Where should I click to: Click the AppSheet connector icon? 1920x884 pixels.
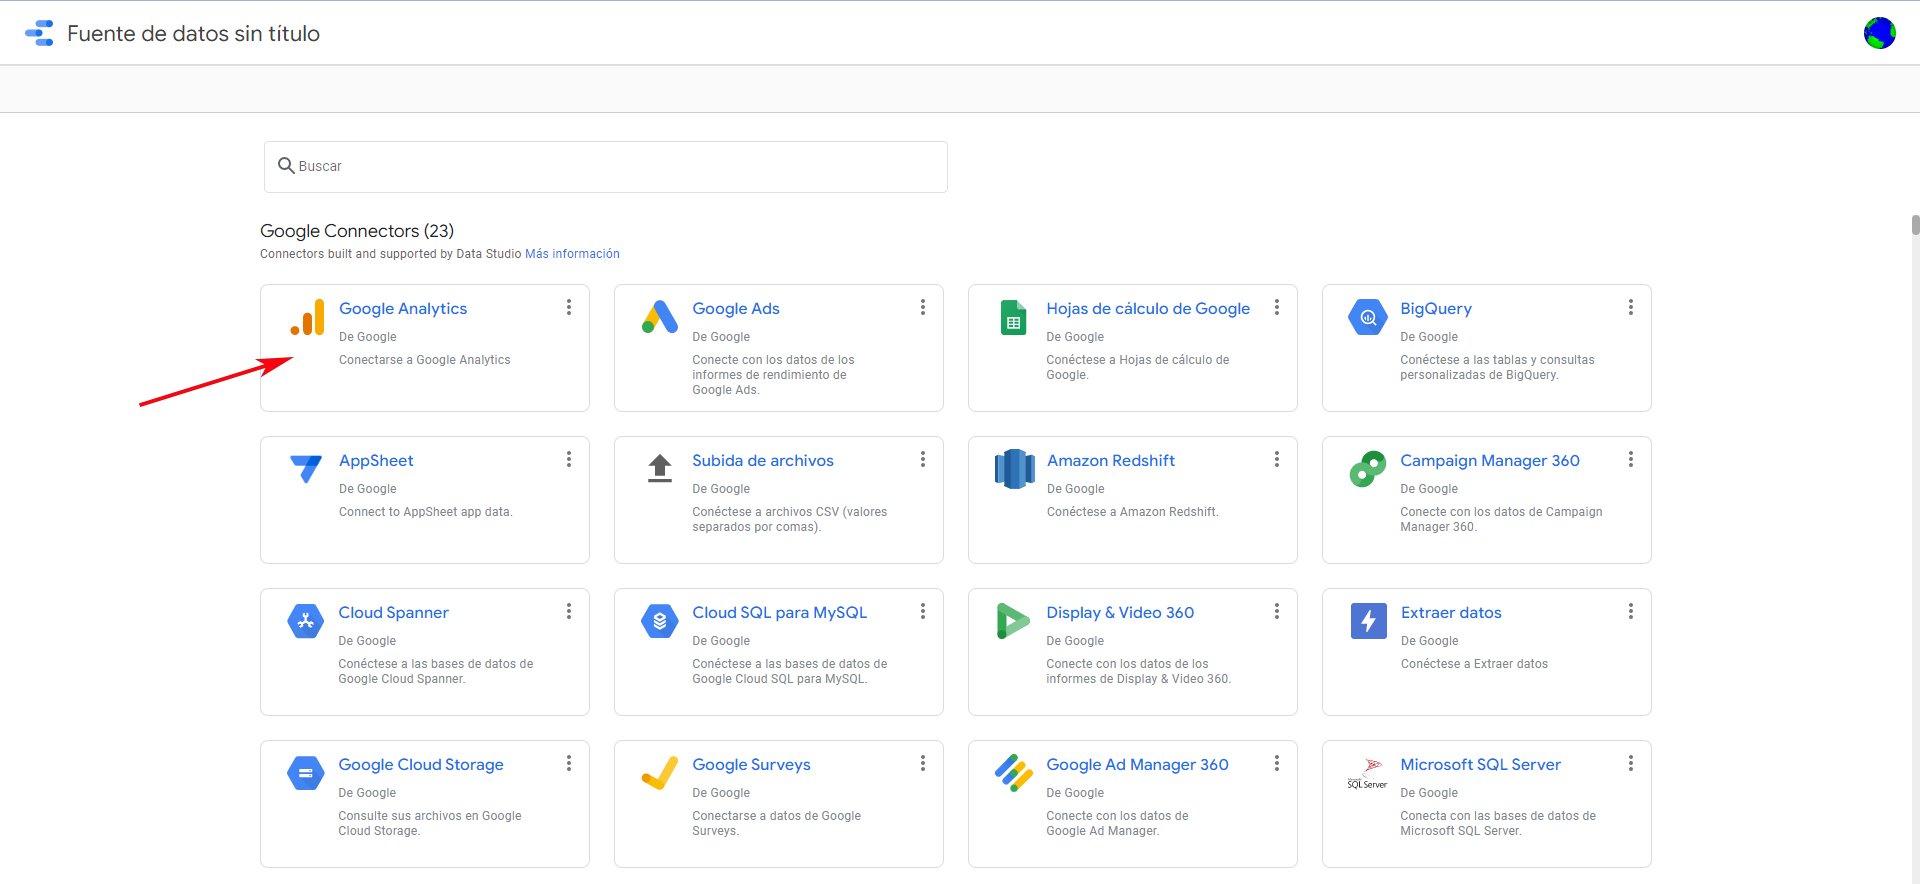[x=306, y=468]
